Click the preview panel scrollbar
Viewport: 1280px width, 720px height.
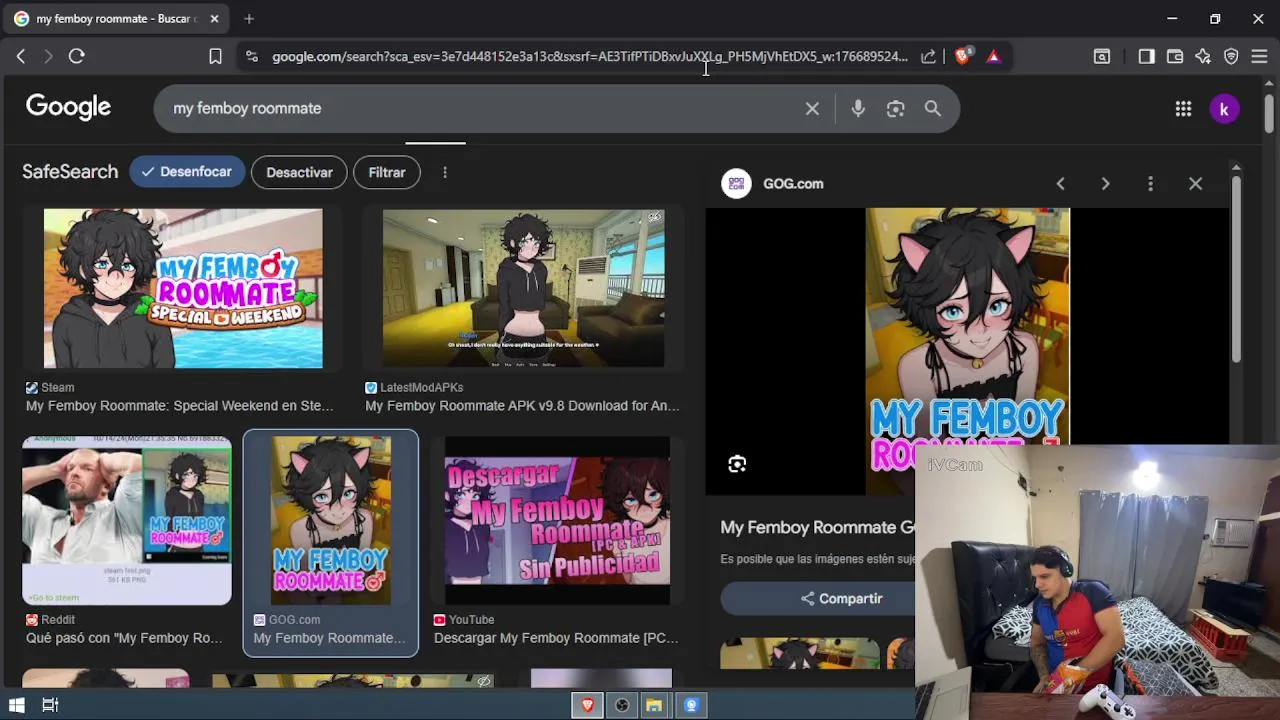coord(1236,270)
